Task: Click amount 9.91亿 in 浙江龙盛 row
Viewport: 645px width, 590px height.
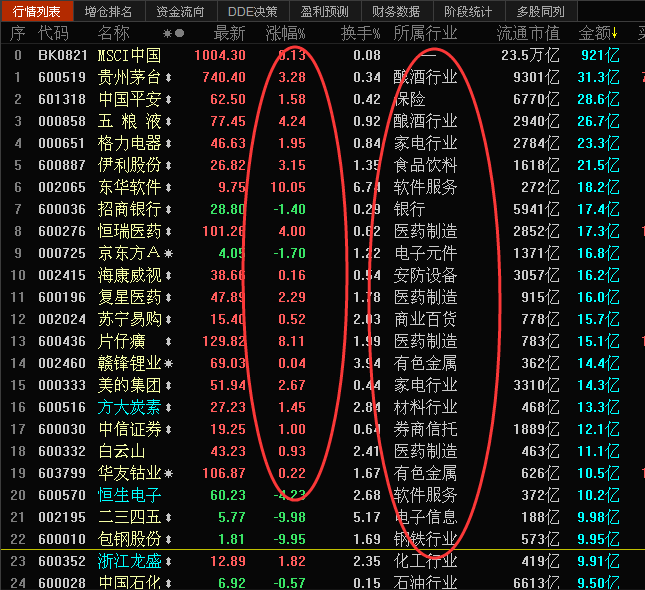Action: [599, 562]
